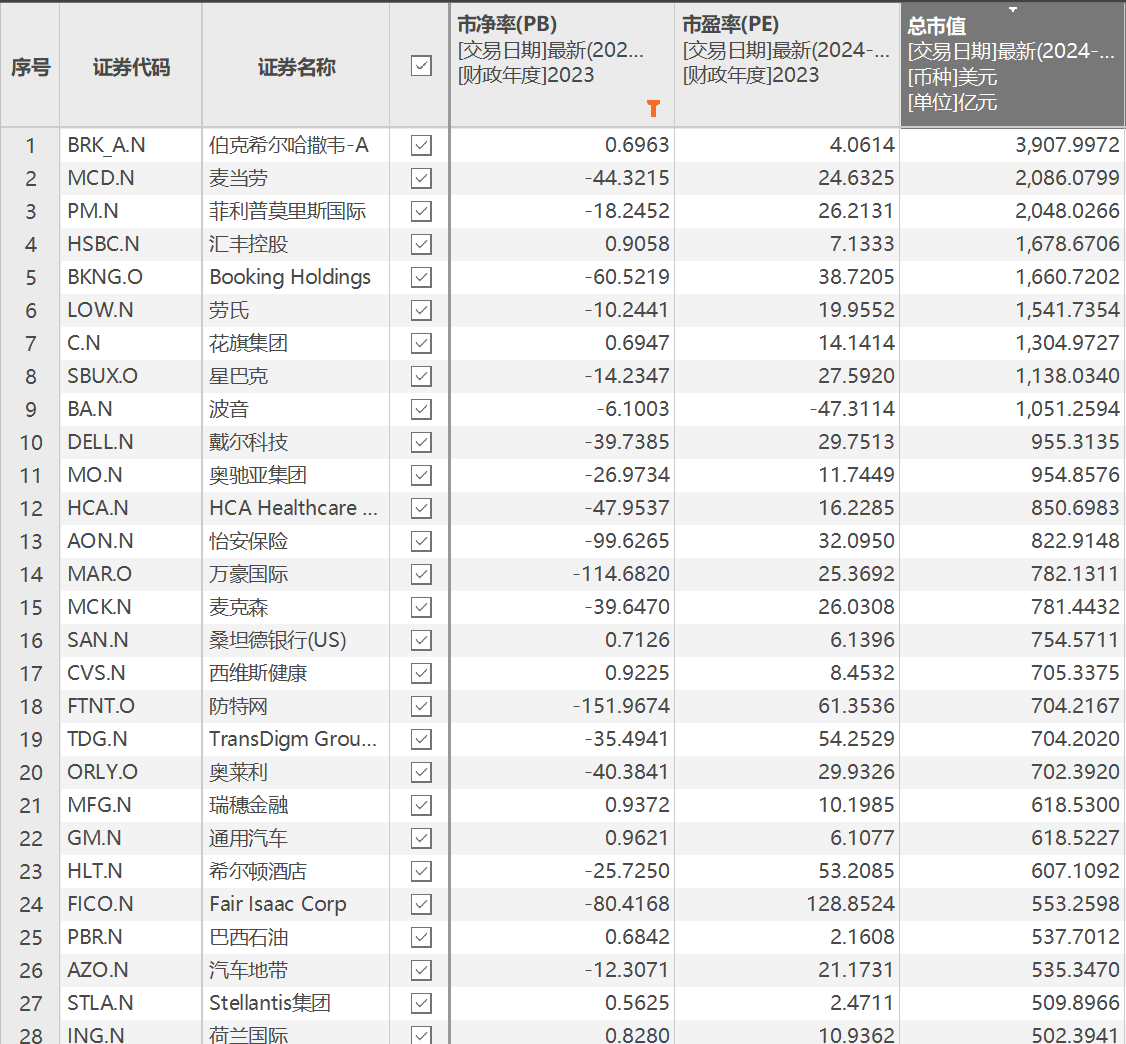Toggle checkbox for LOW.N row
The height and width of the screenshot is (1044, 1126).
[x=422, y=310]
